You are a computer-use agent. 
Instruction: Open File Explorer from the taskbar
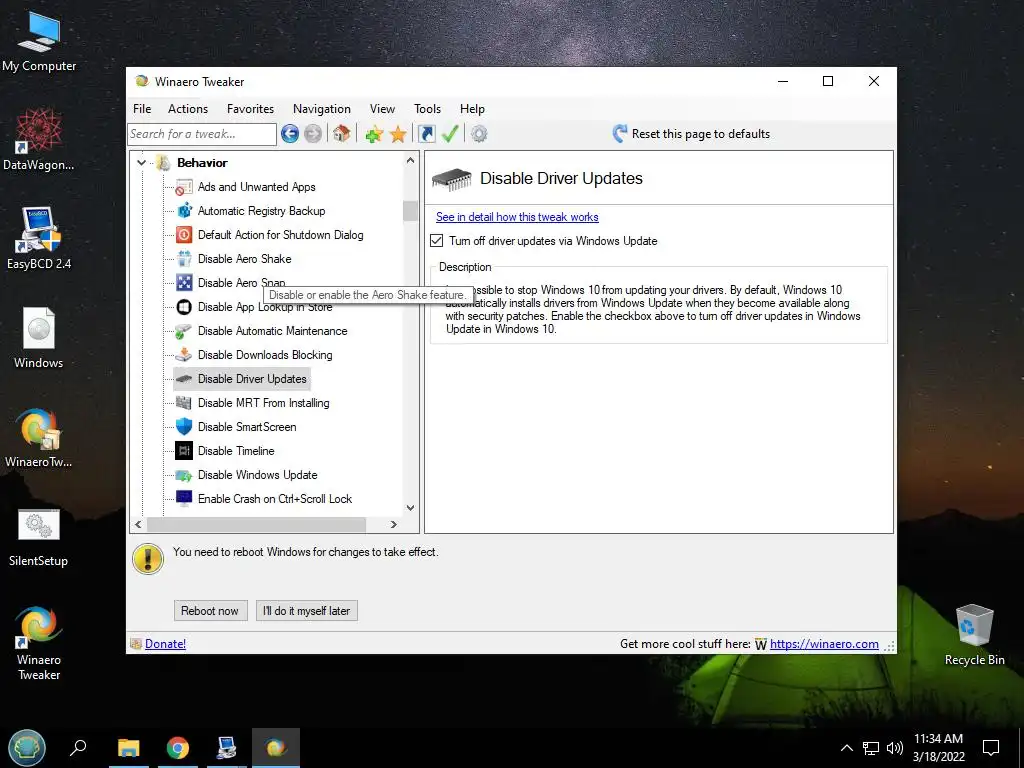click(129, 748)
